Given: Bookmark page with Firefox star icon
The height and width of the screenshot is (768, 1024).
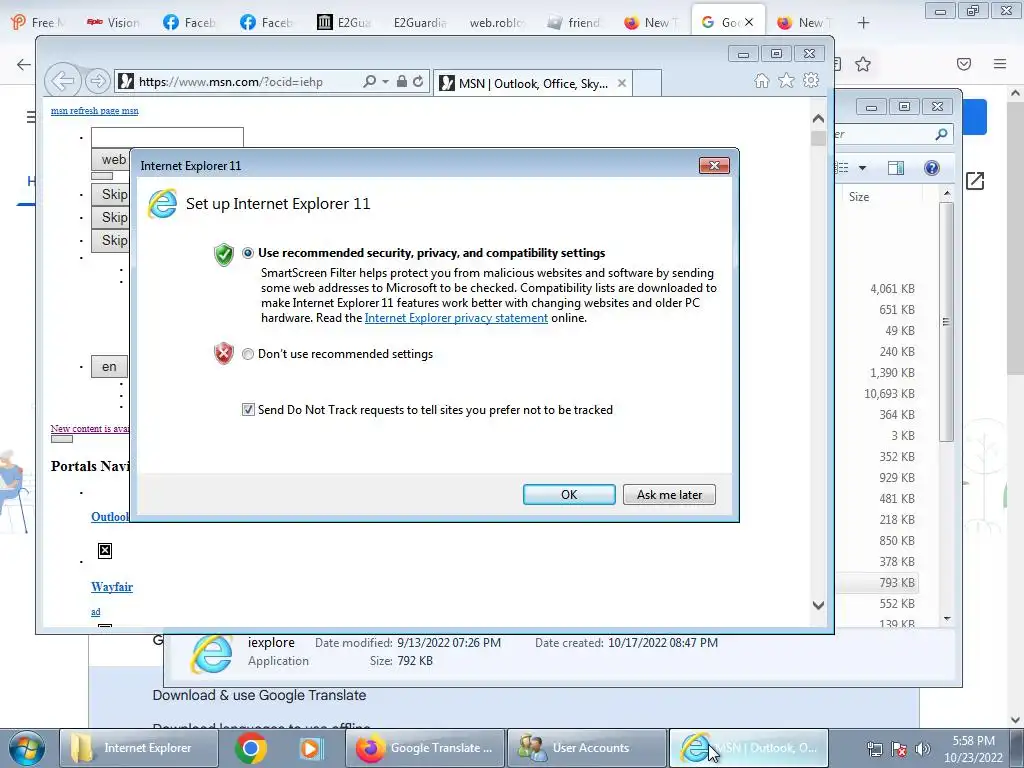Looking at the screenshot, I should click(863, 64).
